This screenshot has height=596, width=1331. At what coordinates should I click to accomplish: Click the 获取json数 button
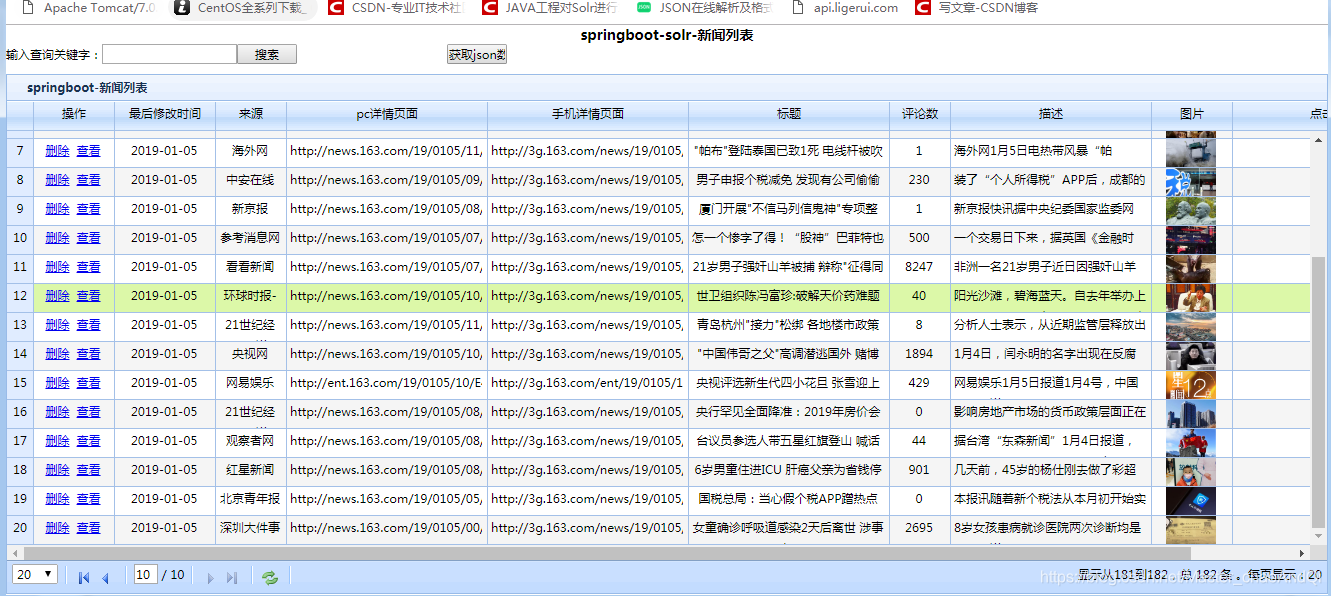tap(477, 54)
